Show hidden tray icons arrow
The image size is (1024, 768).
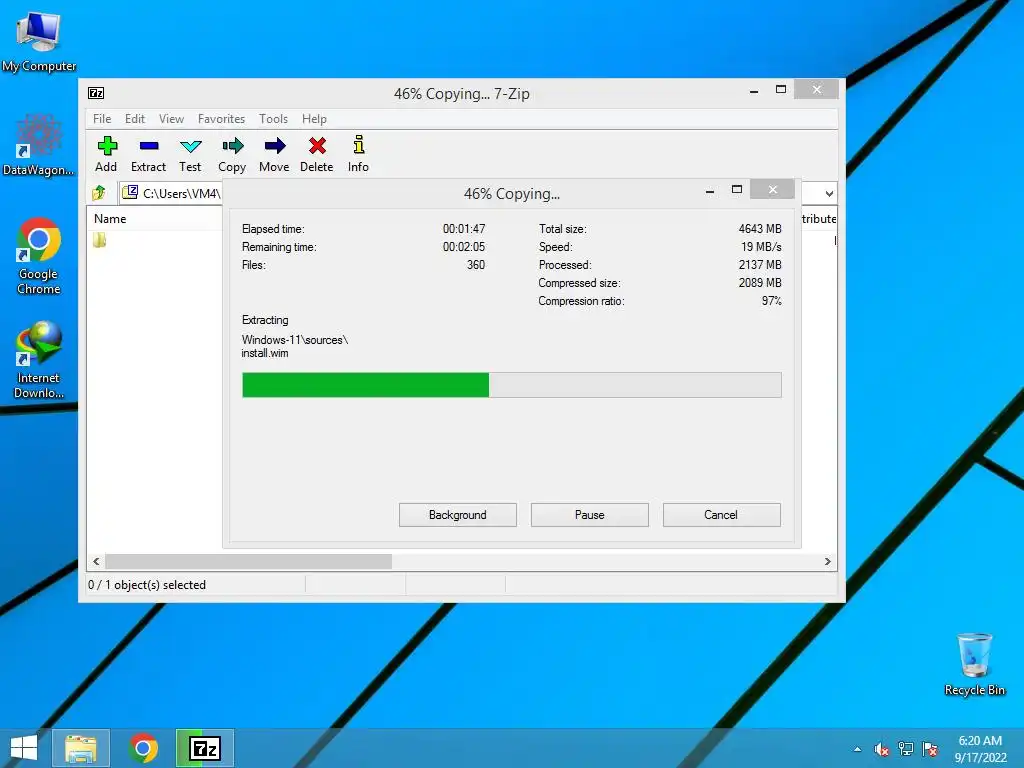point(857,749)
